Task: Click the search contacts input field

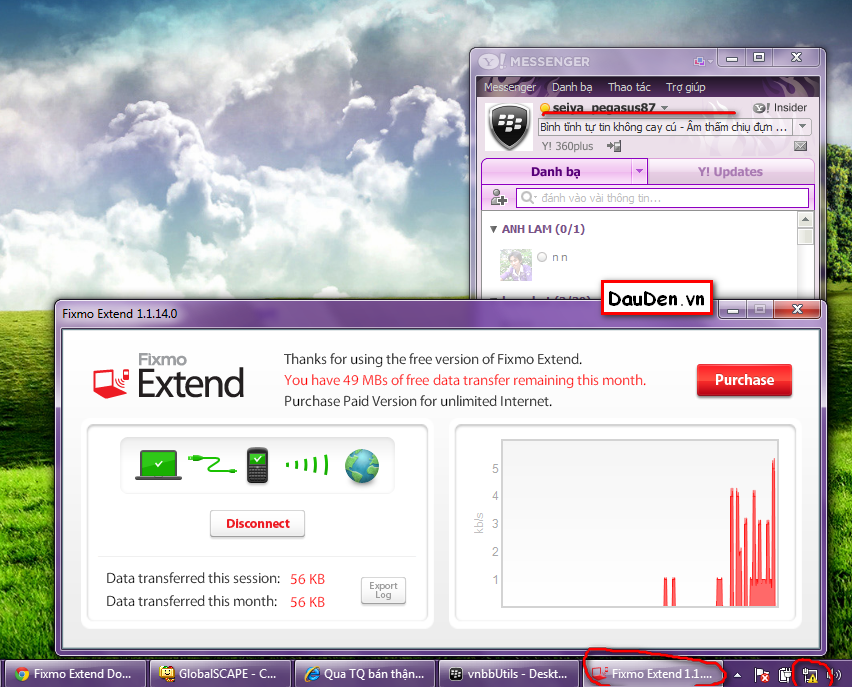Action: (x=662, y=198)
